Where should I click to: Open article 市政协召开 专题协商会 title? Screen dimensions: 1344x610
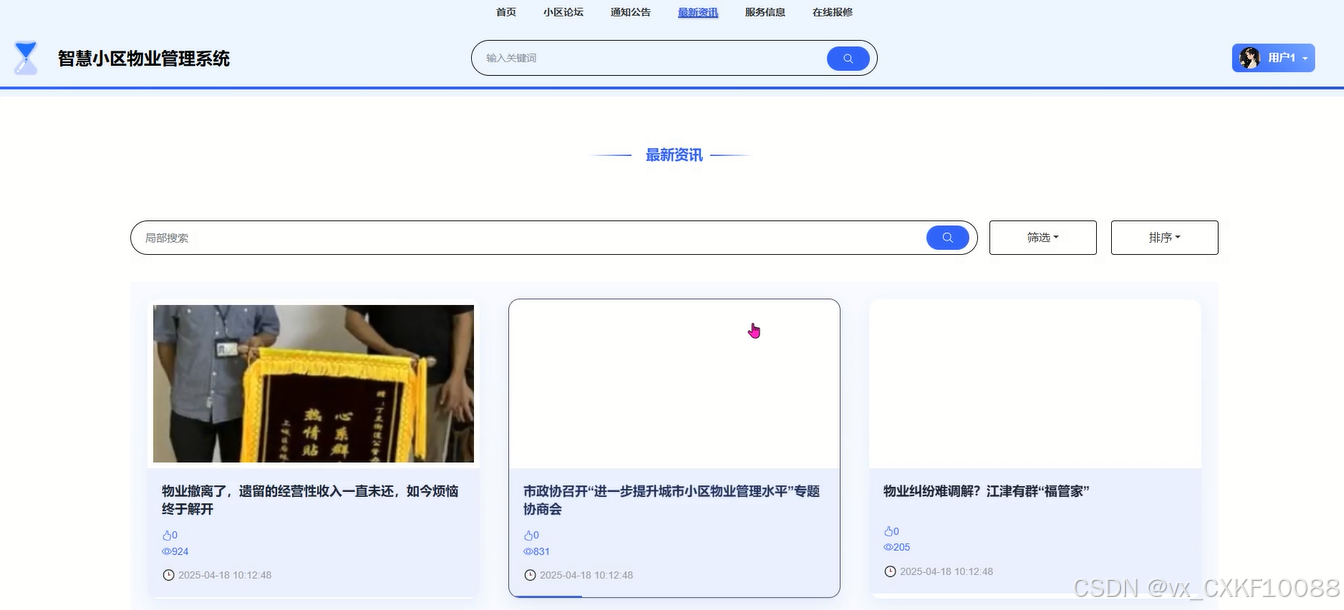(x=671, y=500)
